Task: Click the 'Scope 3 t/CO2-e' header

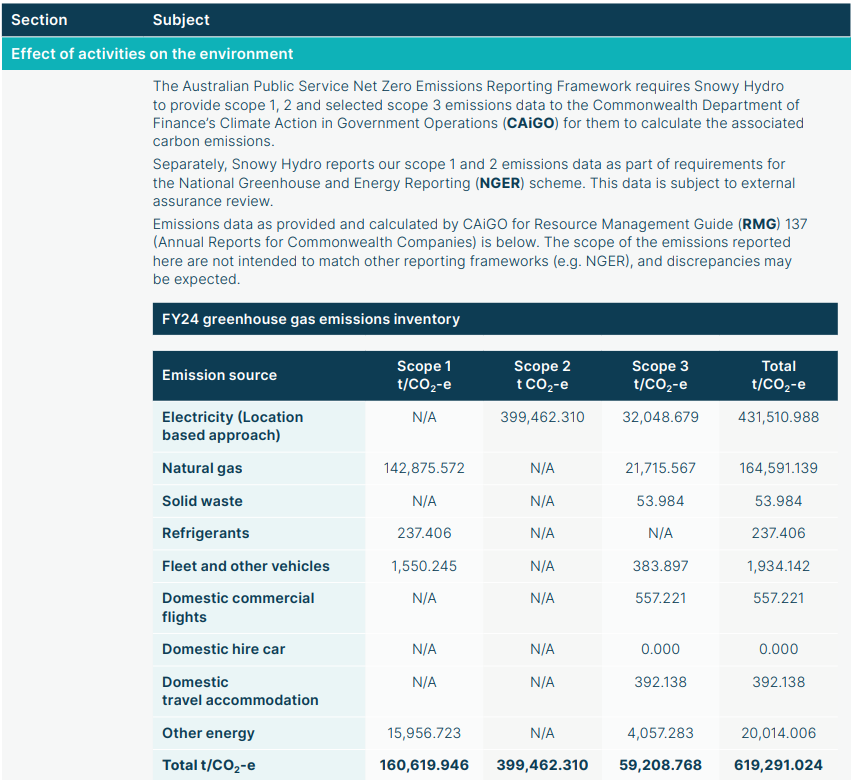Action: [660, 375]
